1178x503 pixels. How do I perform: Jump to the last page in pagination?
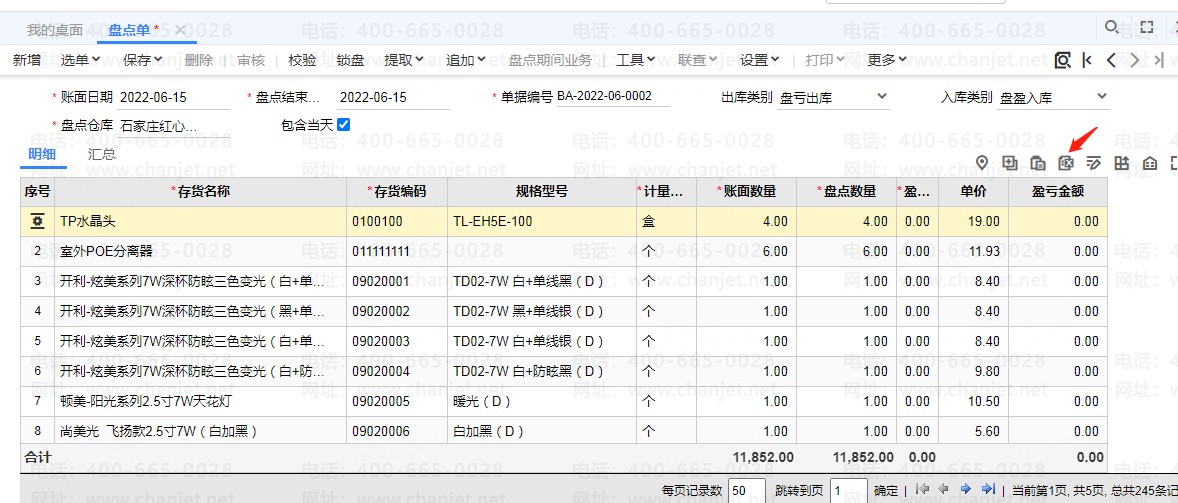pos(988,489)
